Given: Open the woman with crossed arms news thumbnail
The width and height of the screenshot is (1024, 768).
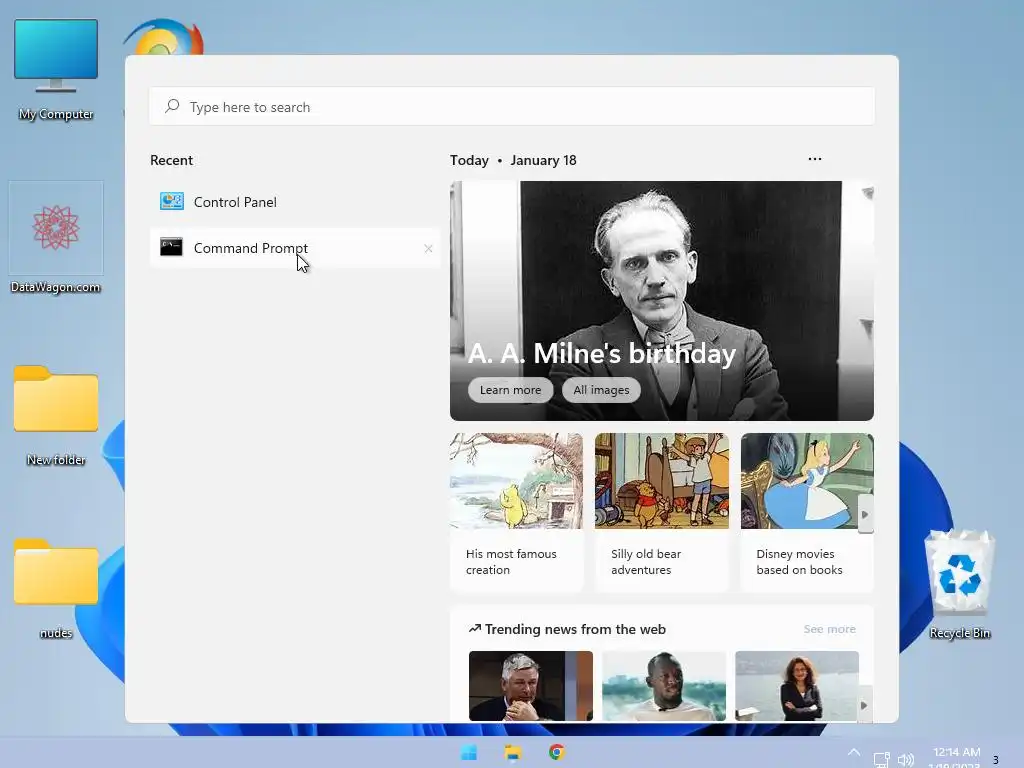Looking at the screenshot, I should coord(797,686).
